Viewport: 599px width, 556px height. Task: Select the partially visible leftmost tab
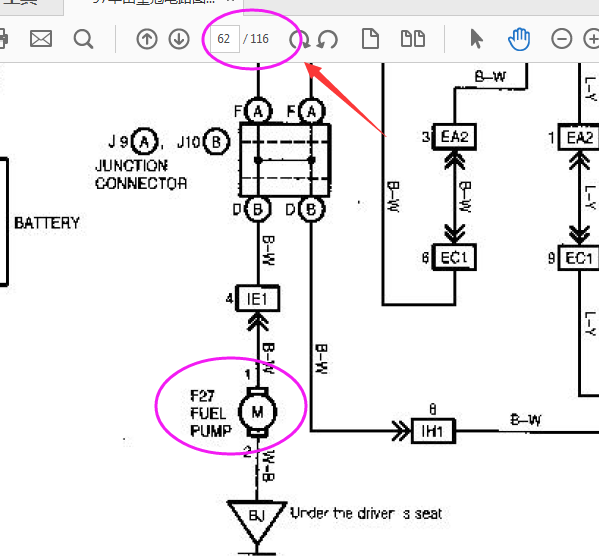(x=31, y=6)
